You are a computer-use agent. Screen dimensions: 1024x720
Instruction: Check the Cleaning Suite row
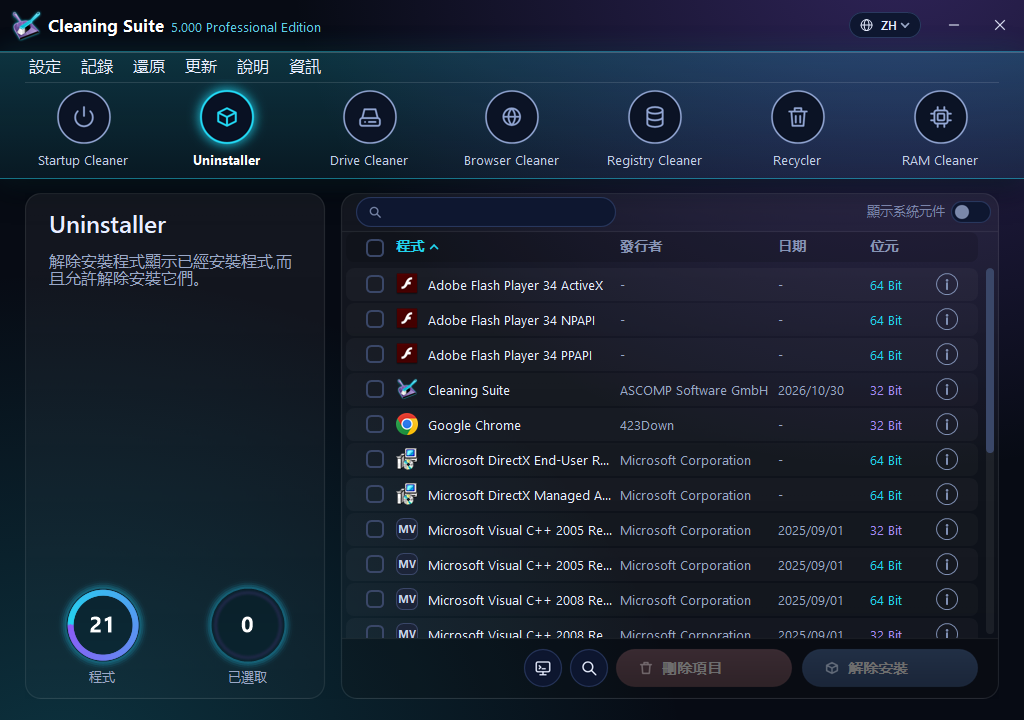pyautogui.click(x=375, y=389)
